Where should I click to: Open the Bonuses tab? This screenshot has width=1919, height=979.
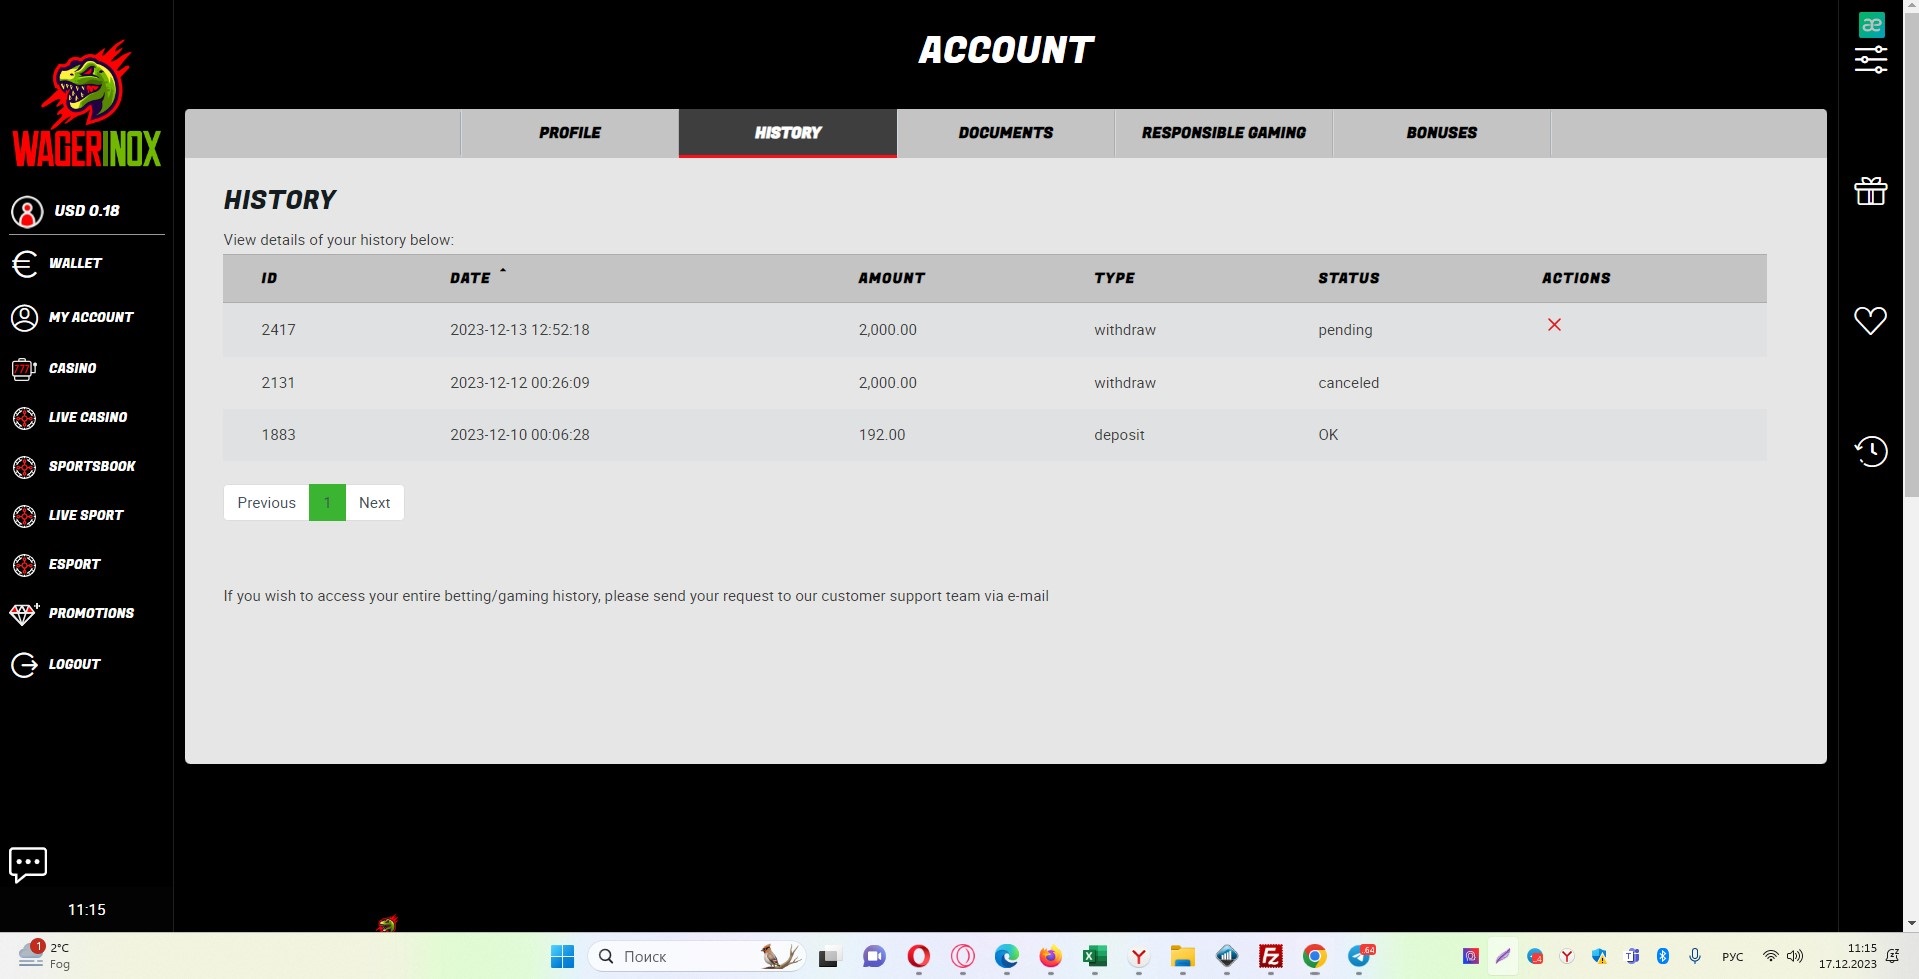(1442, 133)
